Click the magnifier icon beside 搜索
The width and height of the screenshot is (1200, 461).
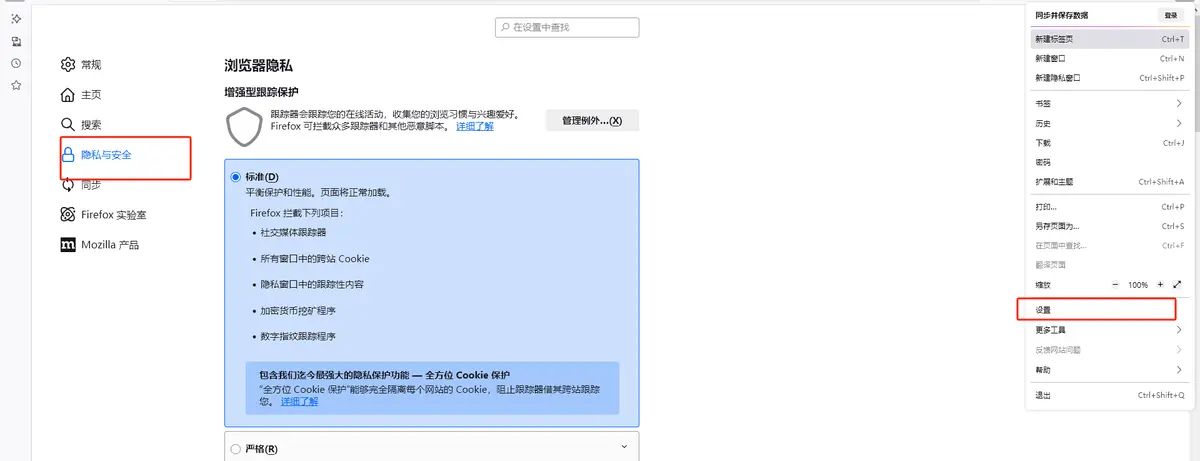point(68,125)
